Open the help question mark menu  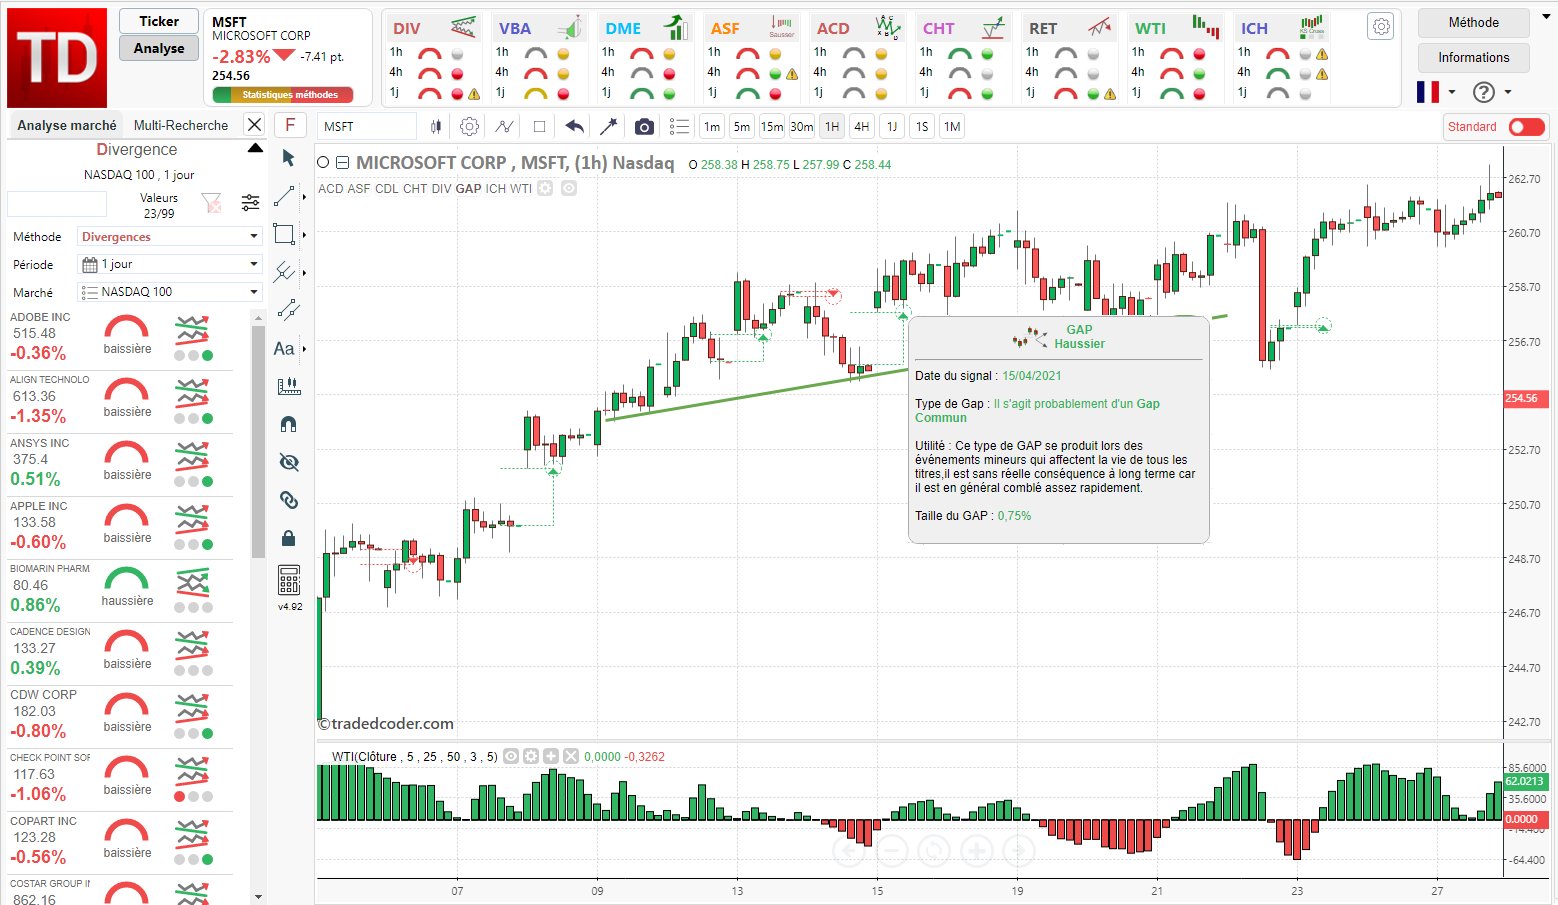click(x=1484, y=92)
